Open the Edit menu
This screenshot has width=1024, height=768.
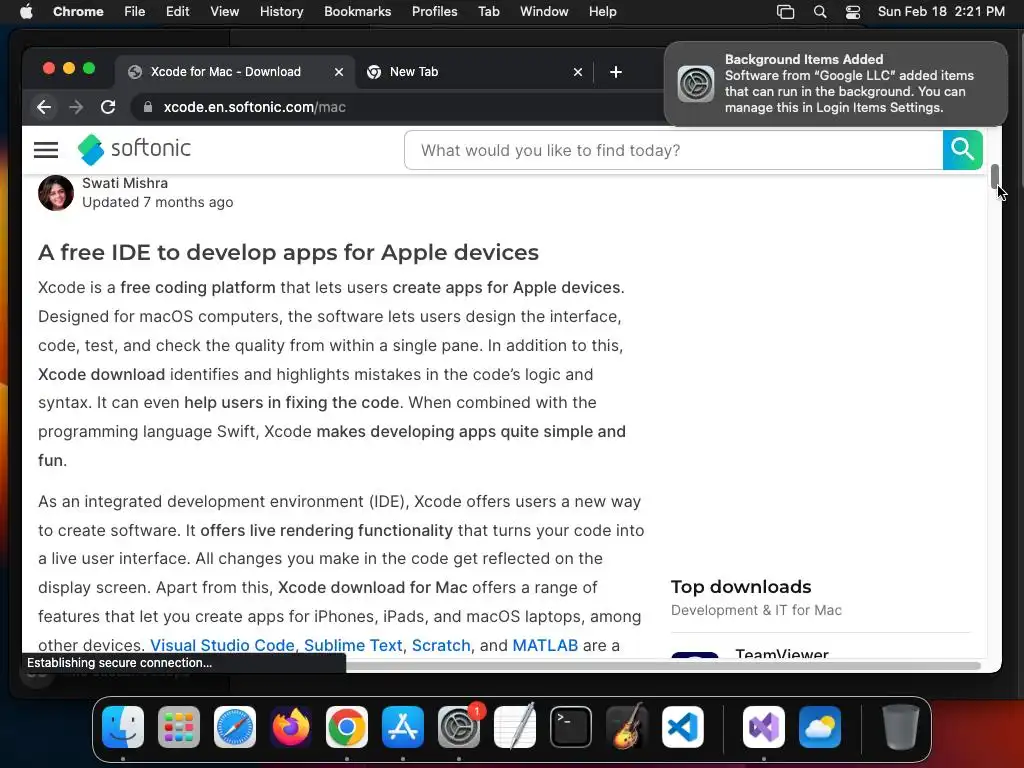pyautogui.click(x=177, y=12)
